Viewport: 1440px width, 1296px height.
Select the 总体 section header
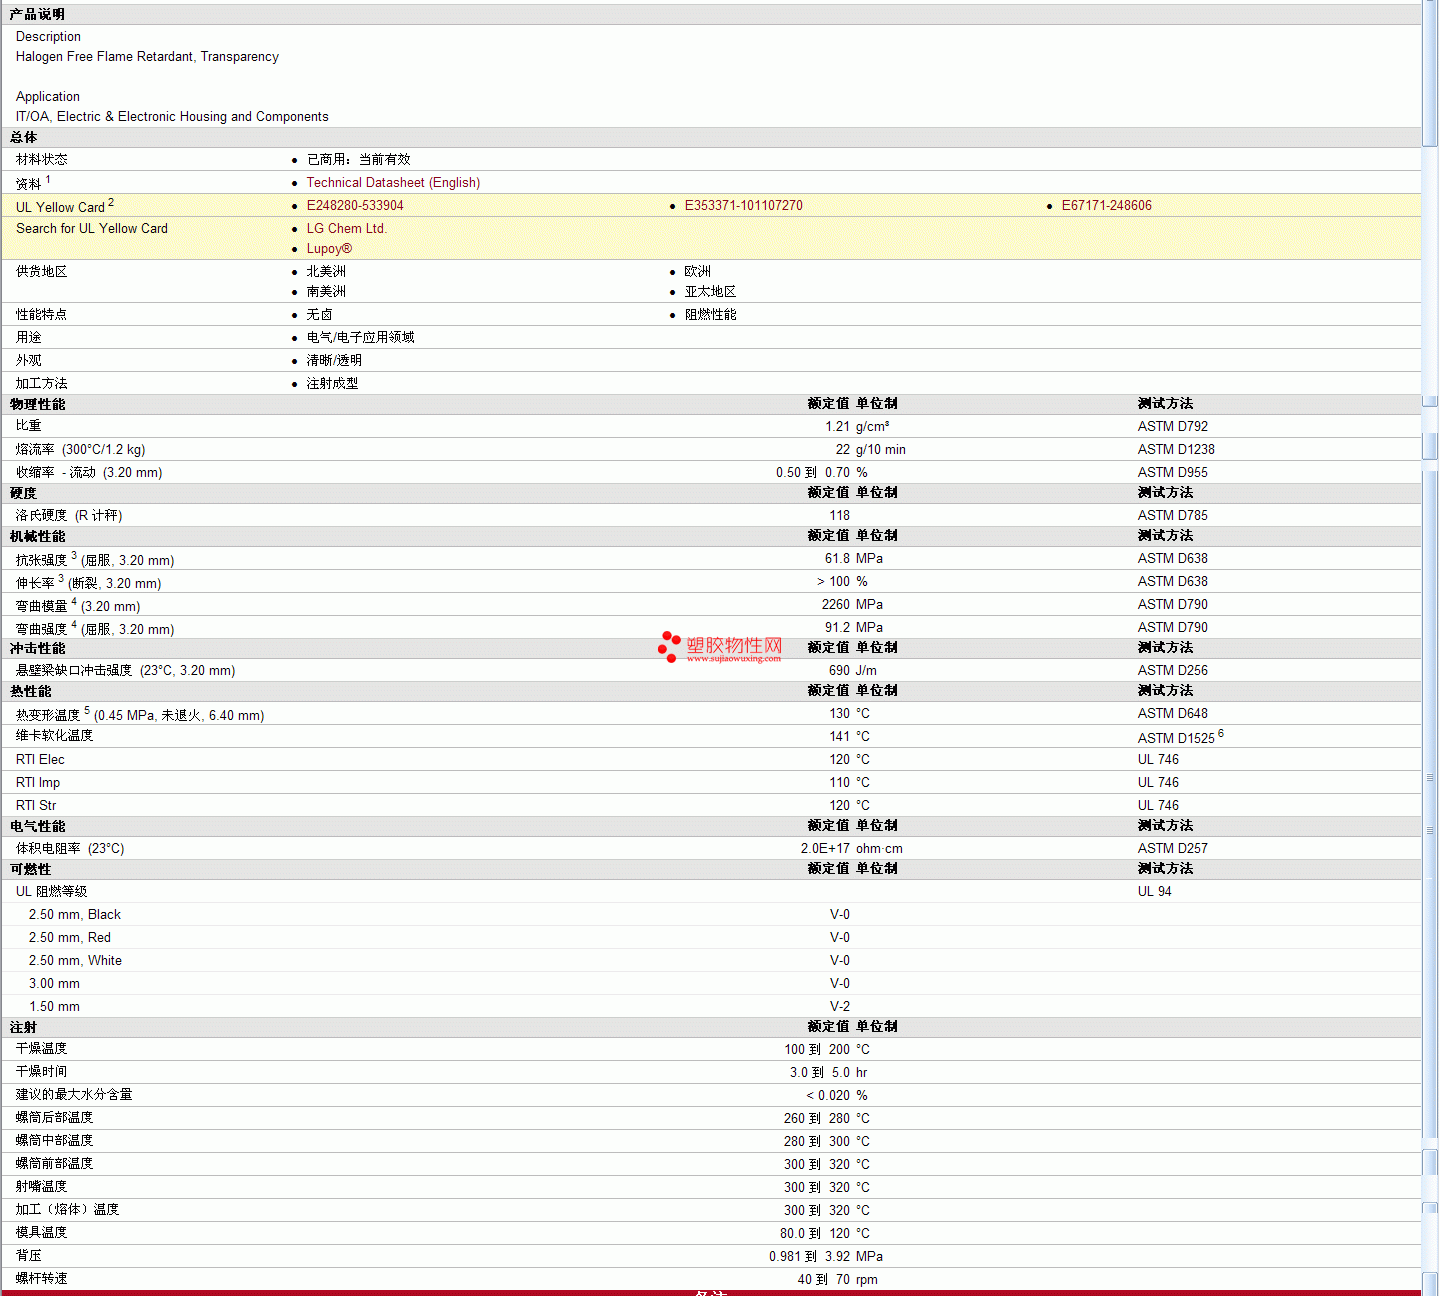[710, 138]
